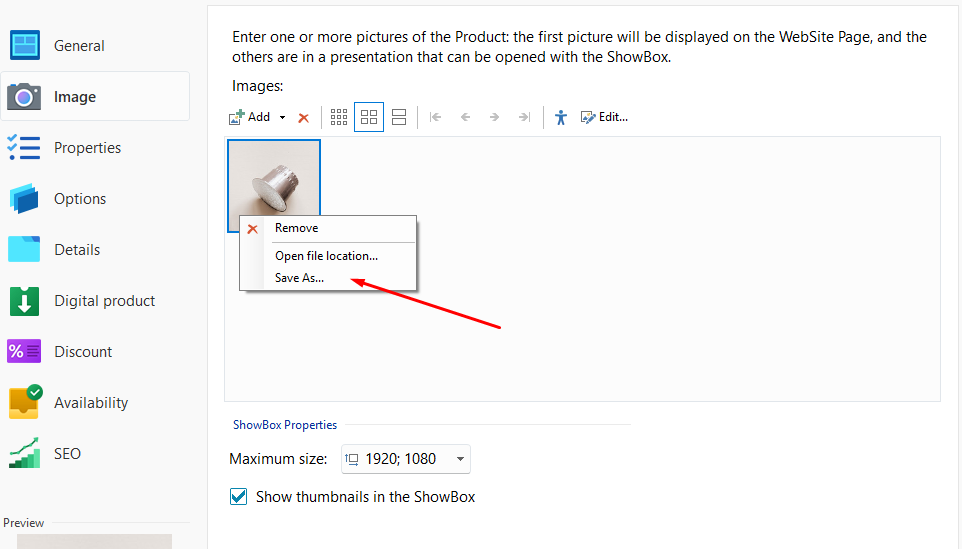962x549 pixels.
Task: Select Save As... in context menu
Action: pos(300,278)
